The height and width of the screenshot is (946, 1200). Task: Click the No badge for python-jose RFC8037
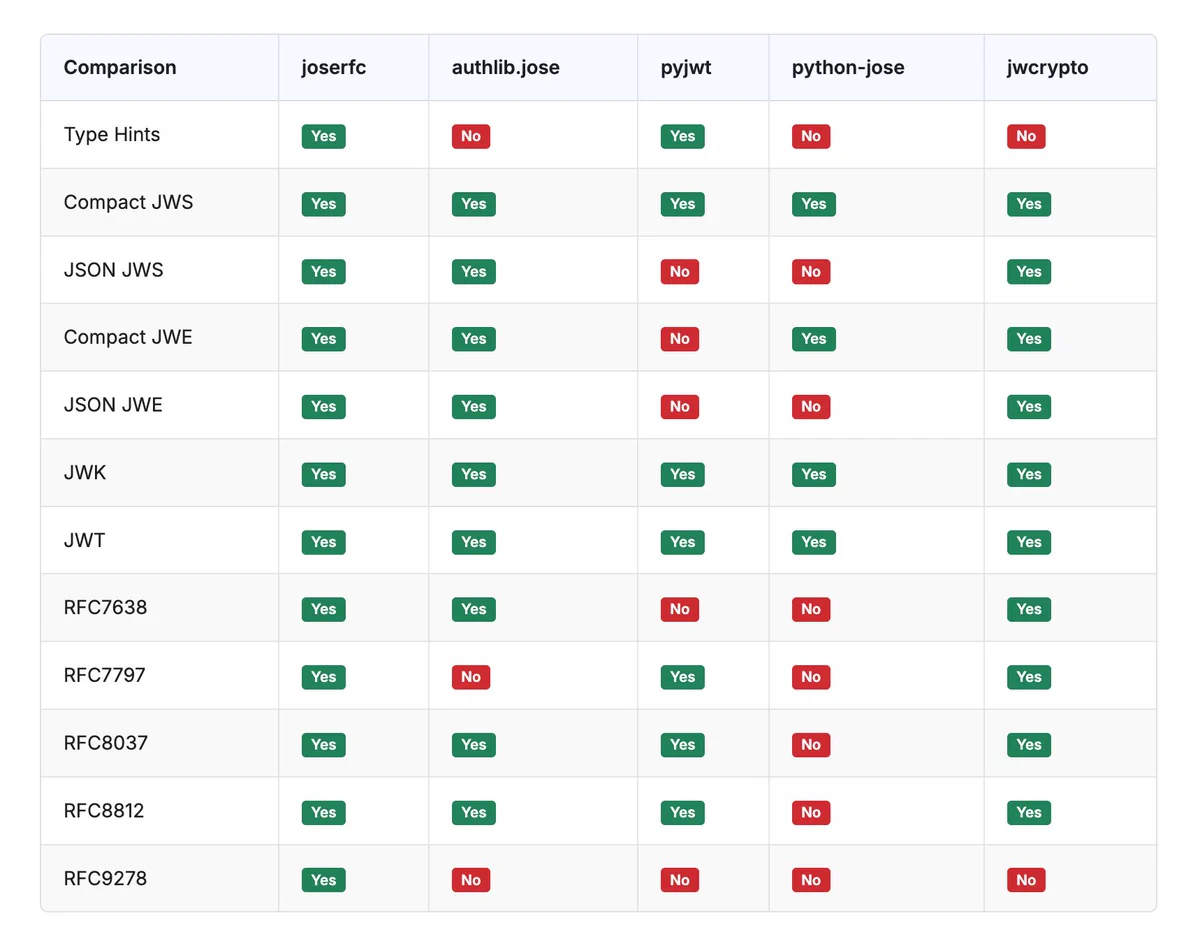pos(811,745)
